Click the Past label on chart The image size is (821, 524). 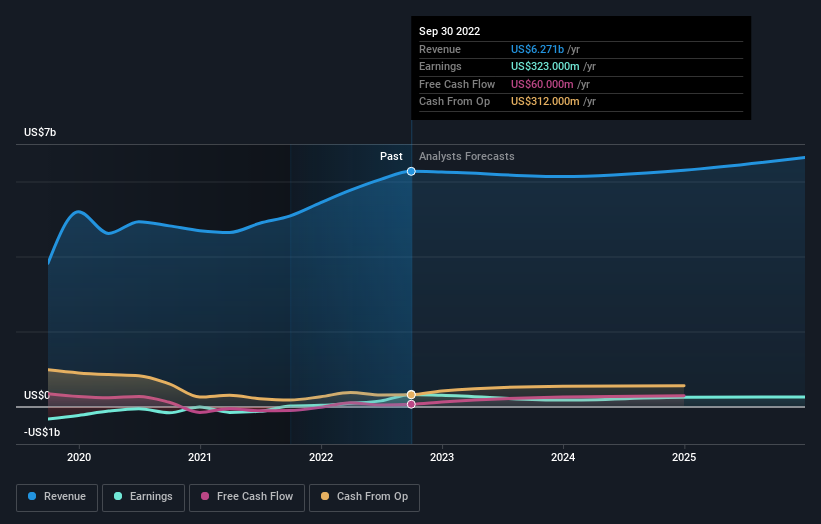[391, 156]
